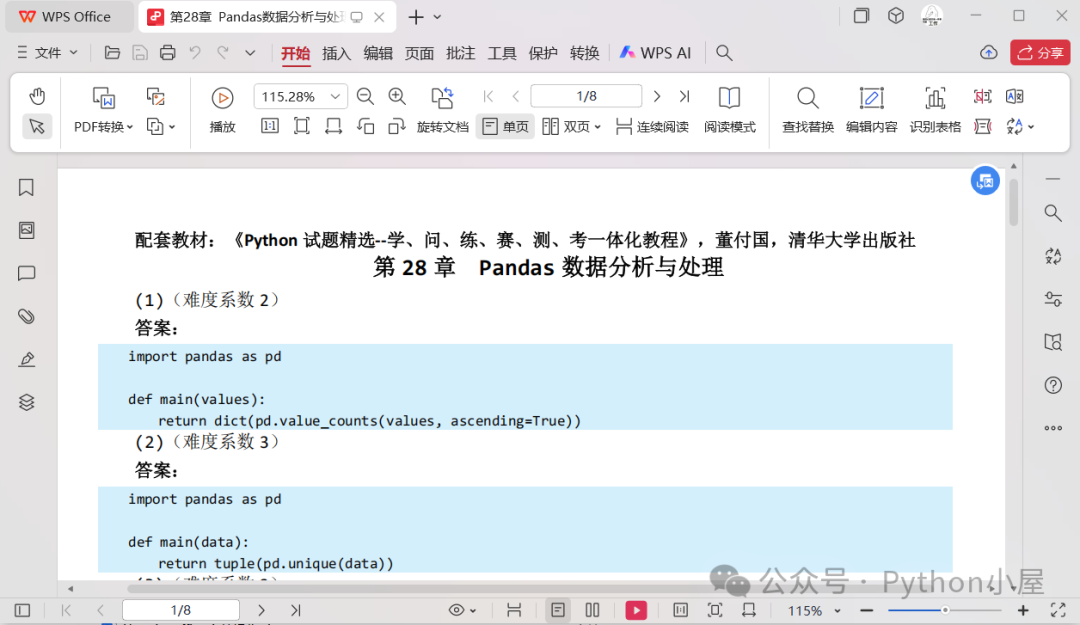Open the comments panel in sidebar
Viewport: 1080px width, 625px height.
(x=26, y=274)
